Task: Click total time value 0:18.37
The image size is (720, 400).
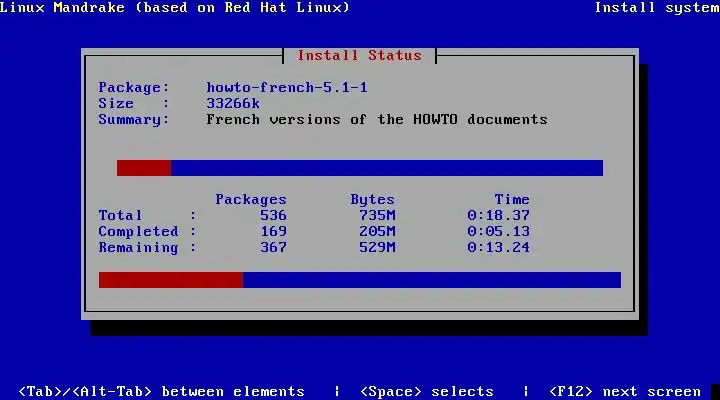Action: (499, 215)
